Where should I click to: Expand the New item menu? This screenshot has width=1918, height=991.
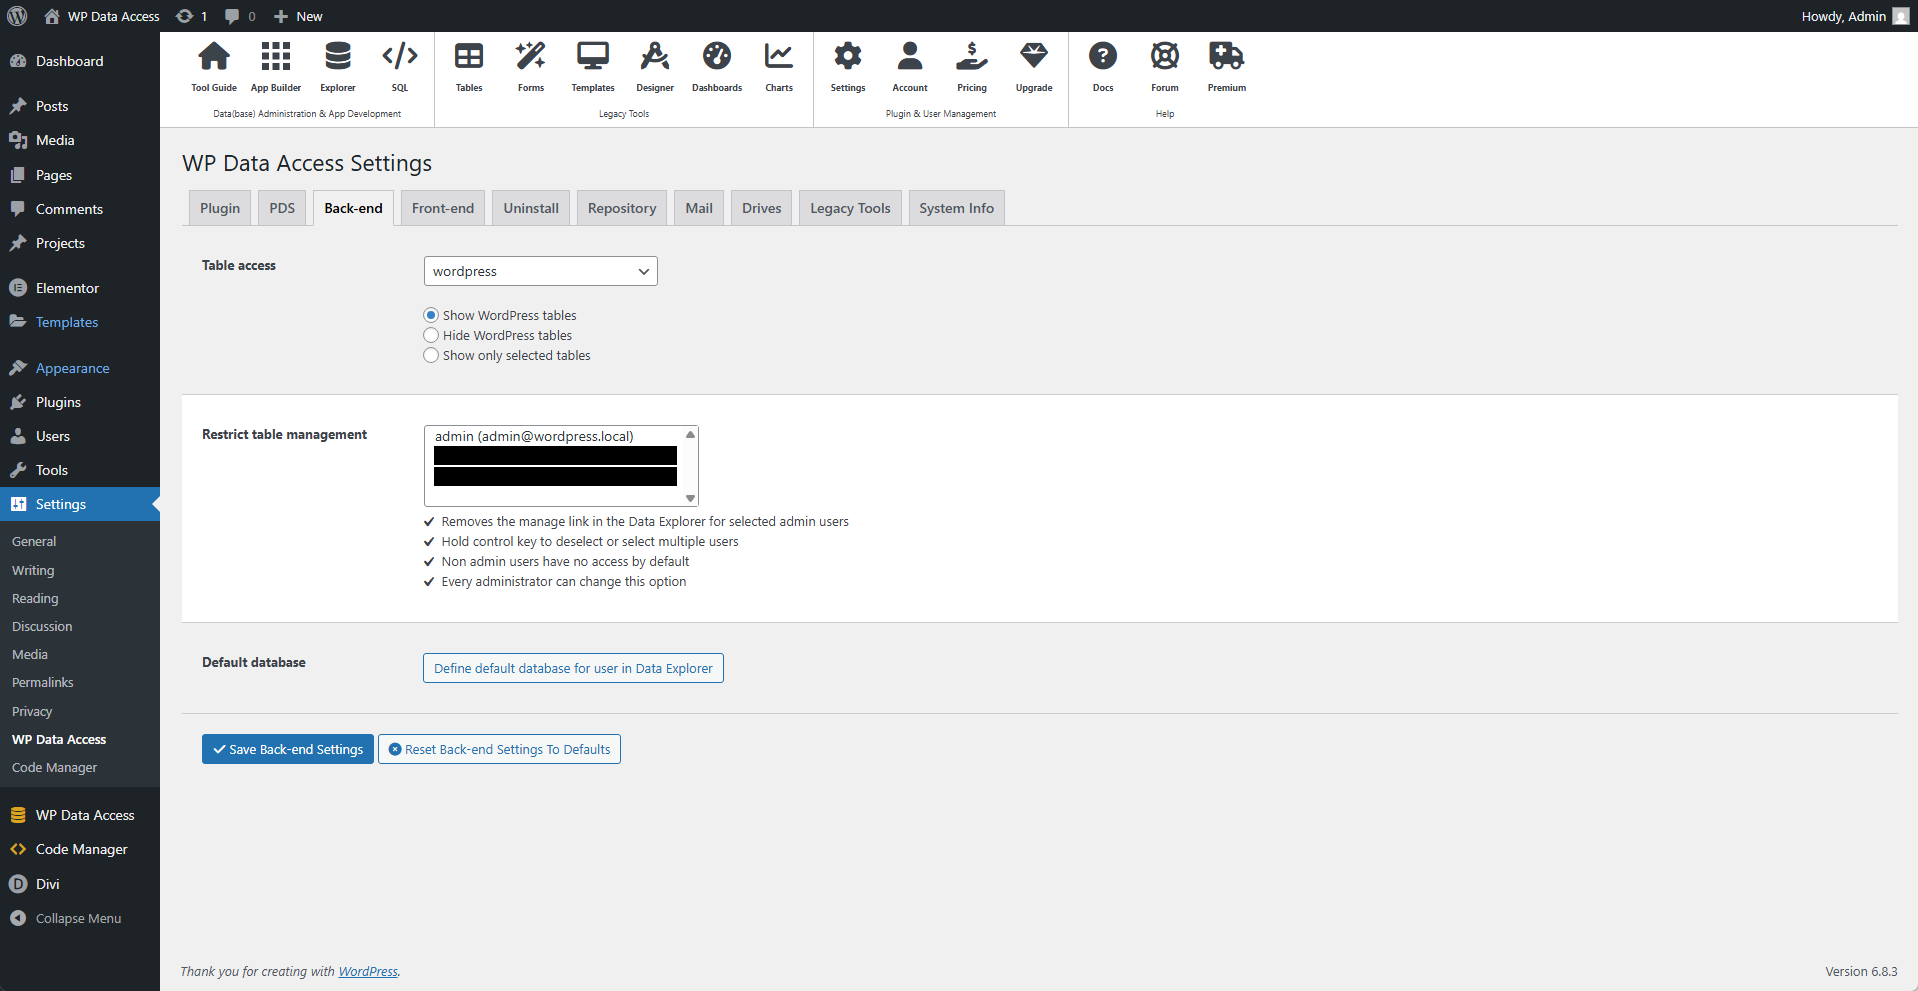pos(297,15)
